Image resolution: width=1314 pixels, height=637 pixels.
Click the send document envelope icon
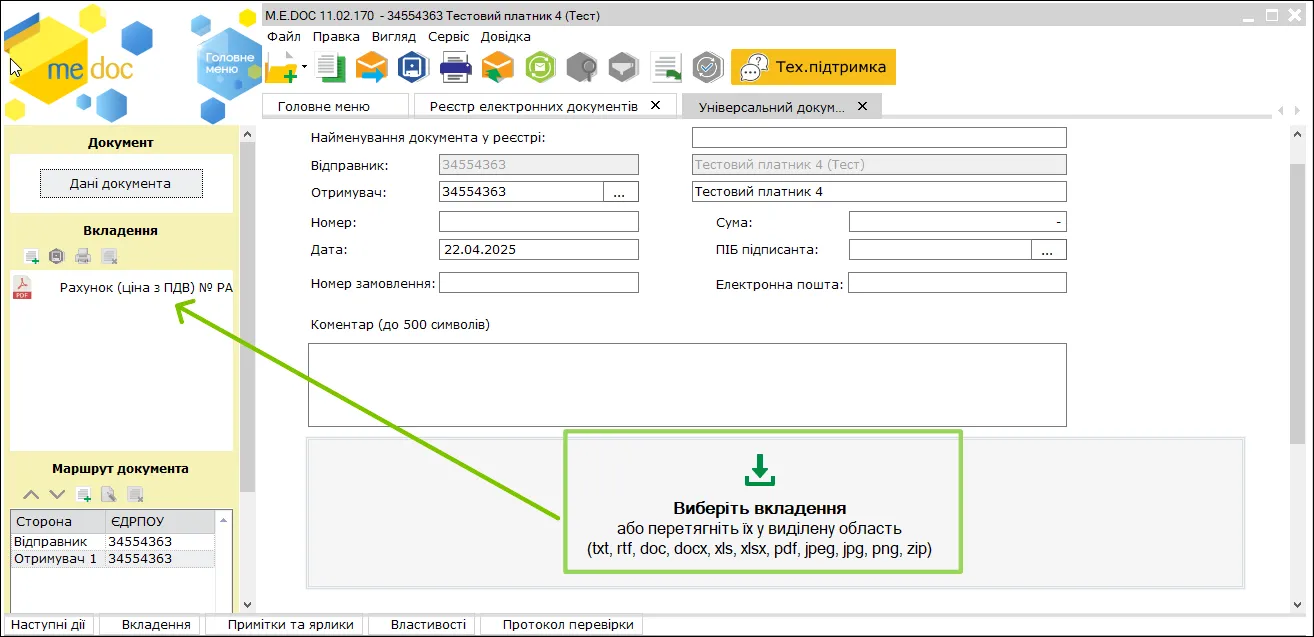tap(372, 68)
